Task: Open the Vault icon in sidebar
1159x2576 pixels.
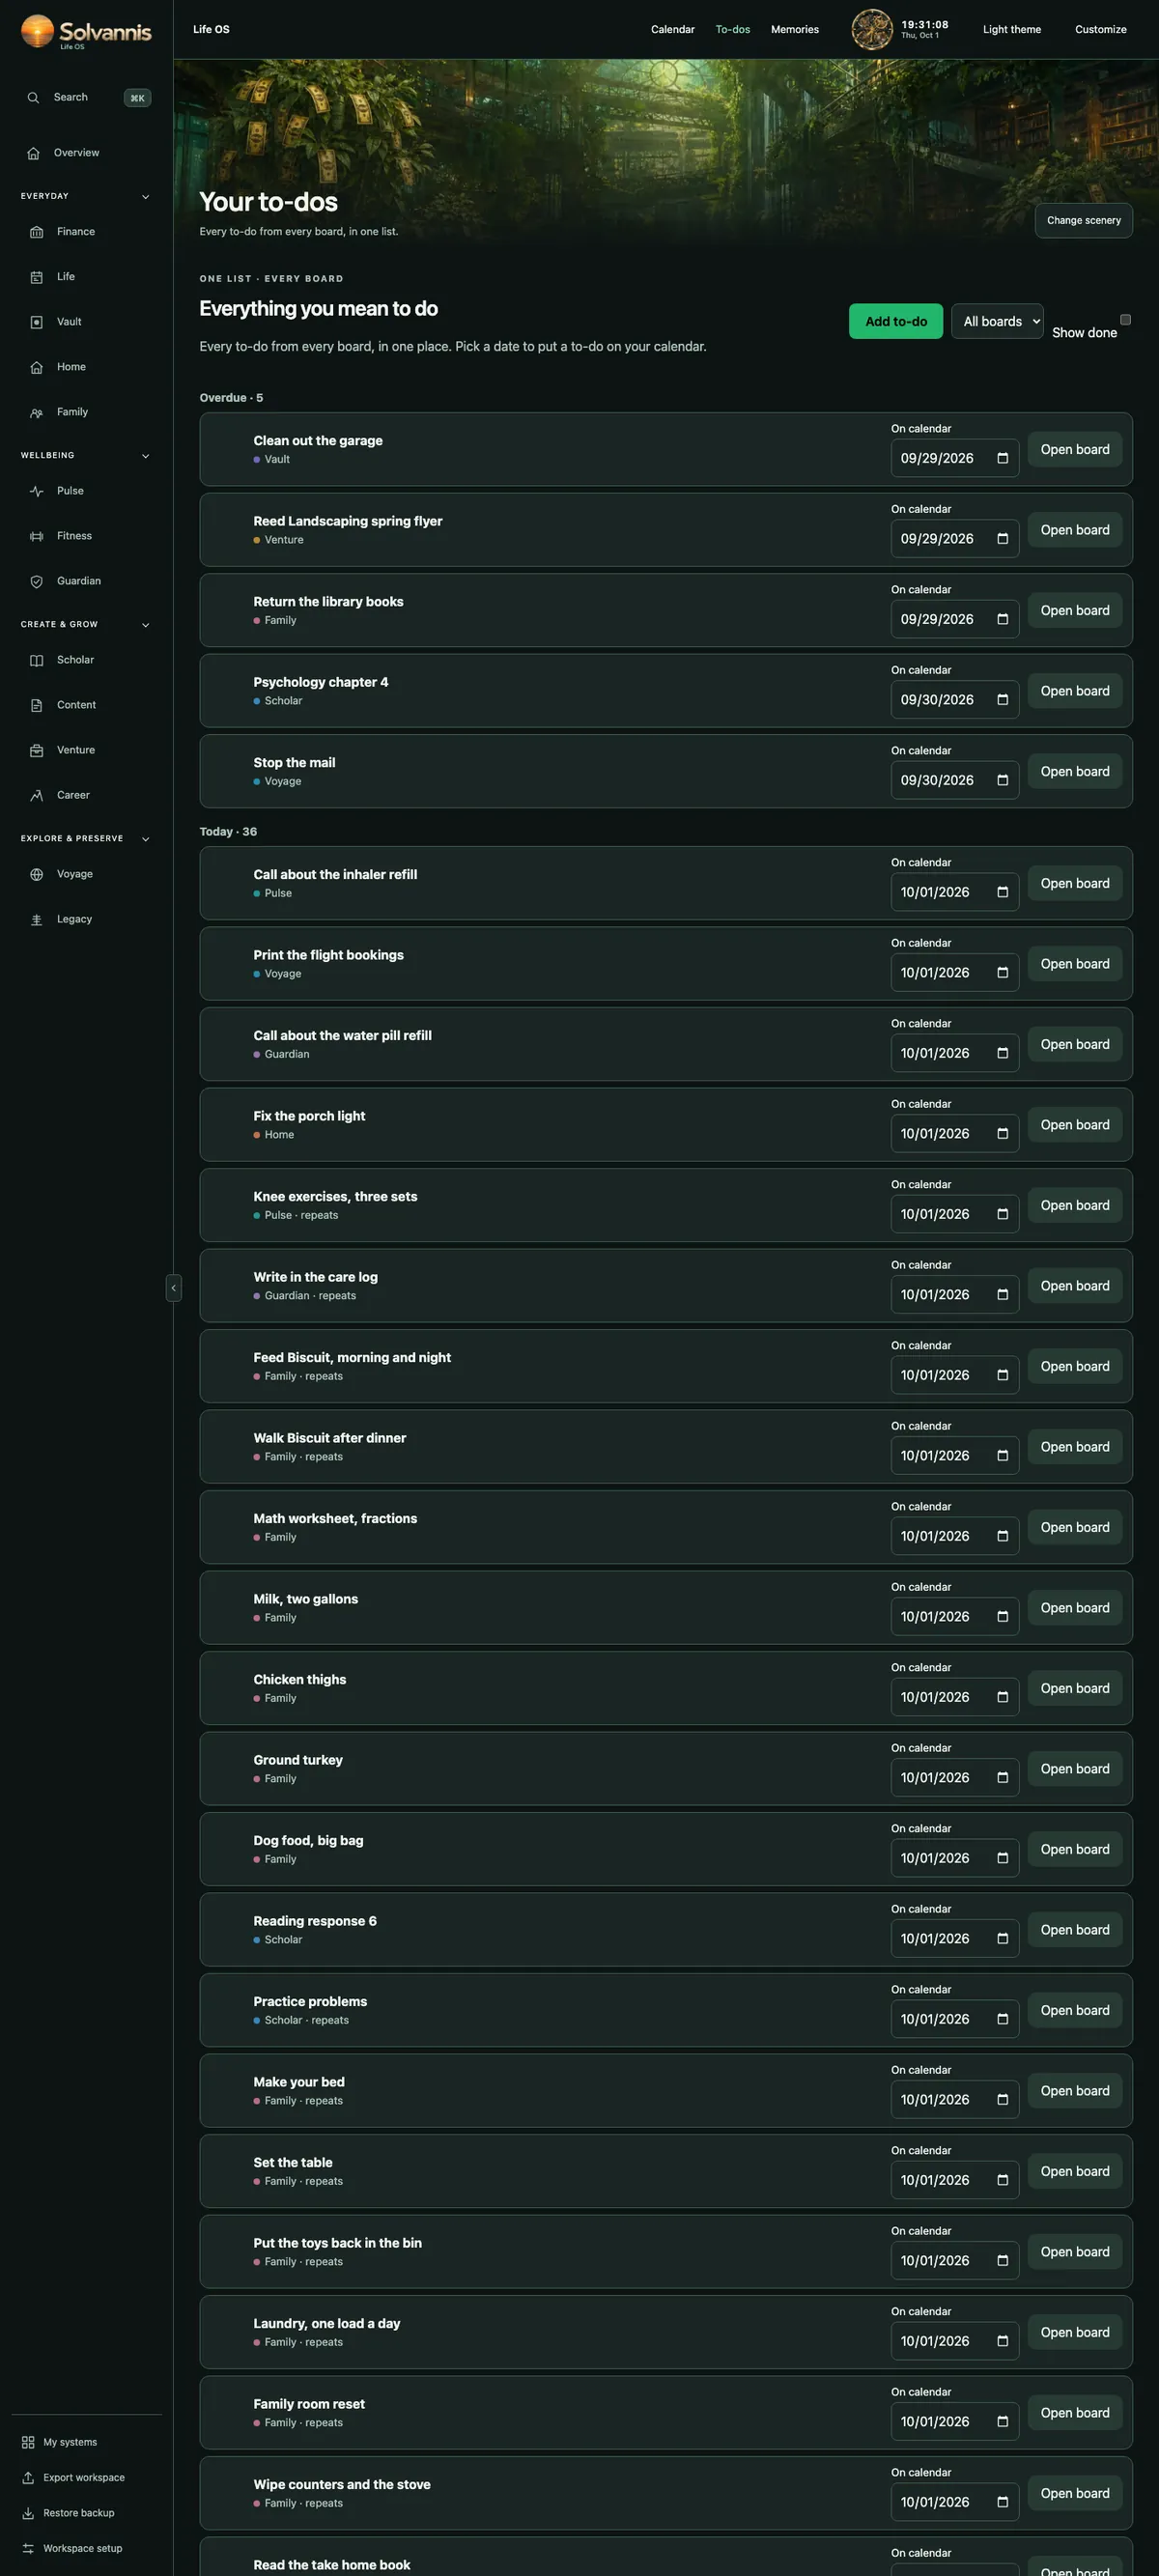Action: 37,322
